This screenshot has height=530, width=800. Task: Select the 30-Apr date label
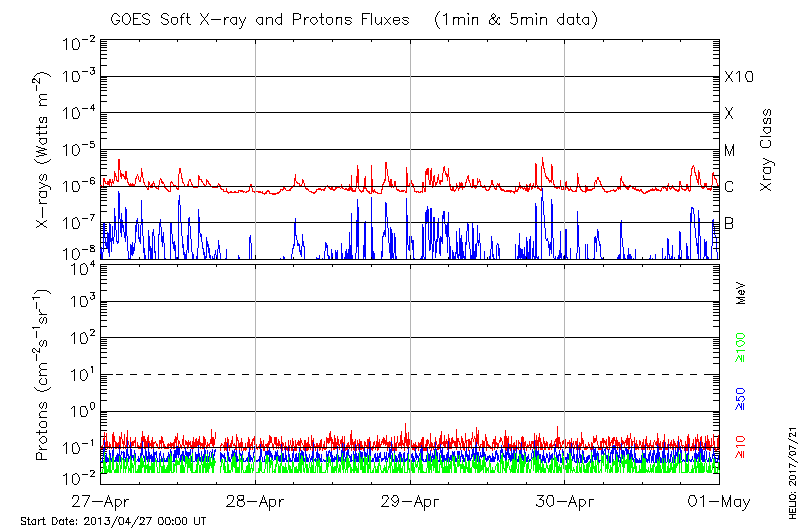pyautogui.click(x=565, y=500)
